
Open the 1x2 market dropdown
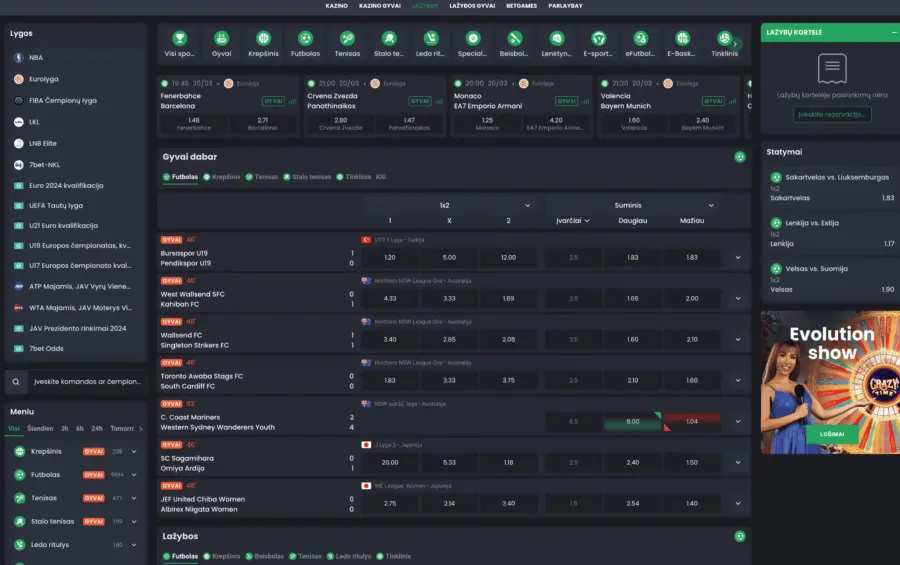[x=444, y=205]
